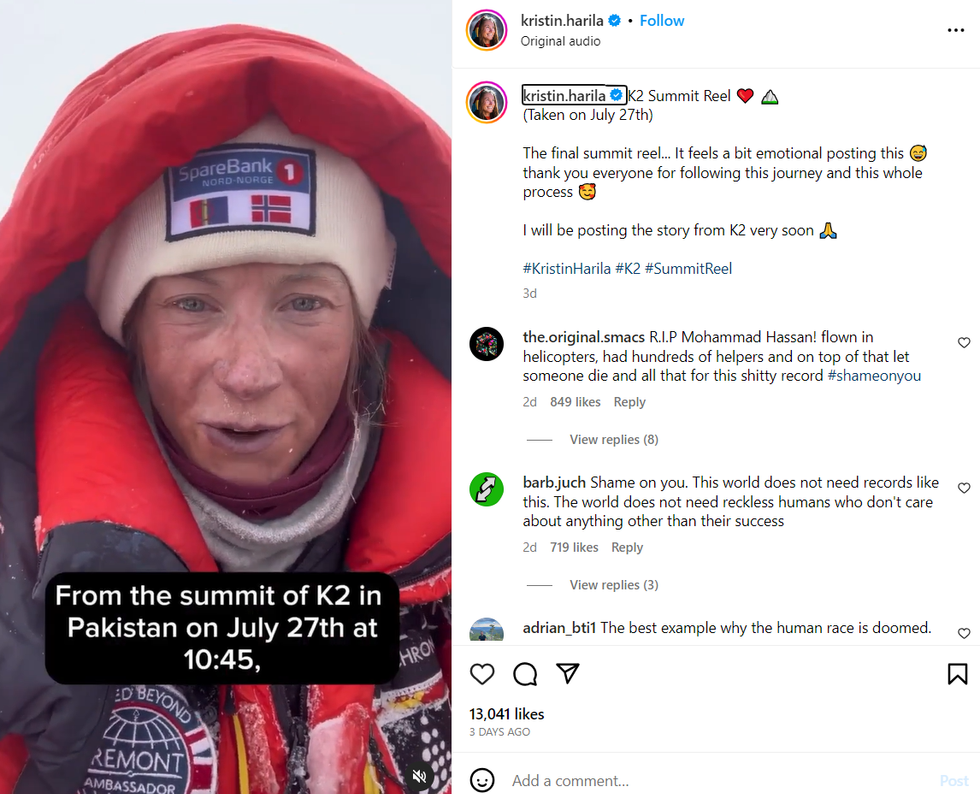Open the emoji picker smiley icon
This screenshot has width=980, height=794.
point(482,780)
